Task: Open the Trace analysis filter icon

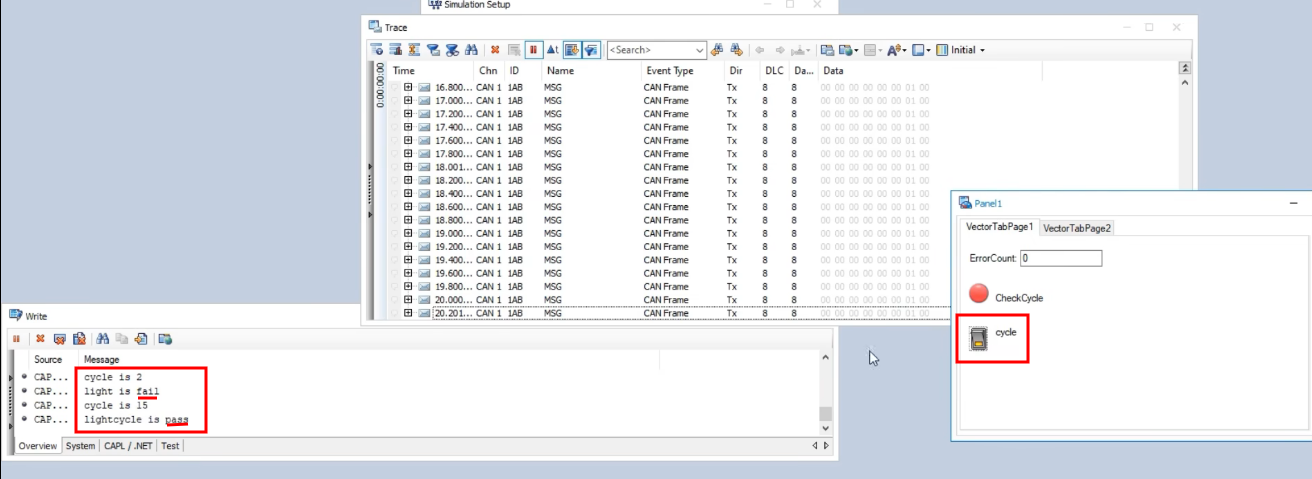Action: point(452,49)
